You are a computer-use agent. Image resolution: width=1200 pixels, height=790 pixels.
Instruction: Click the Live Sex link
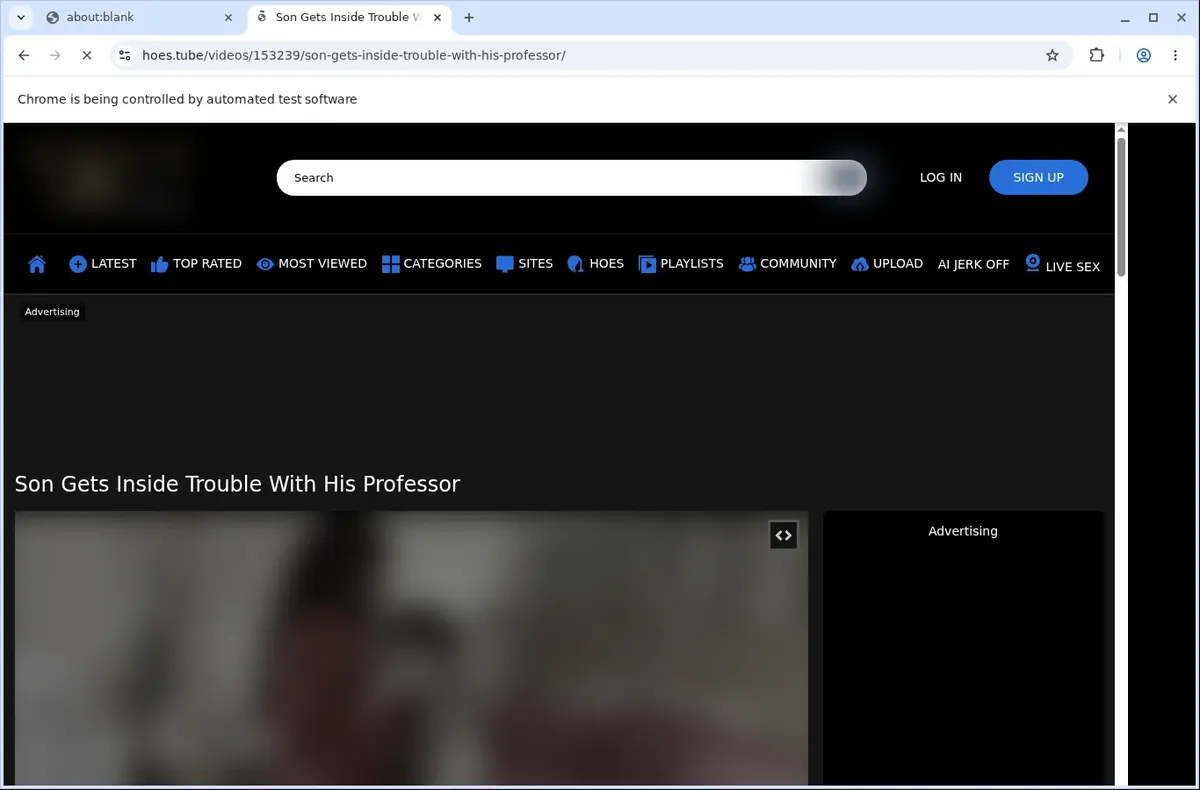pos(1062,265)
